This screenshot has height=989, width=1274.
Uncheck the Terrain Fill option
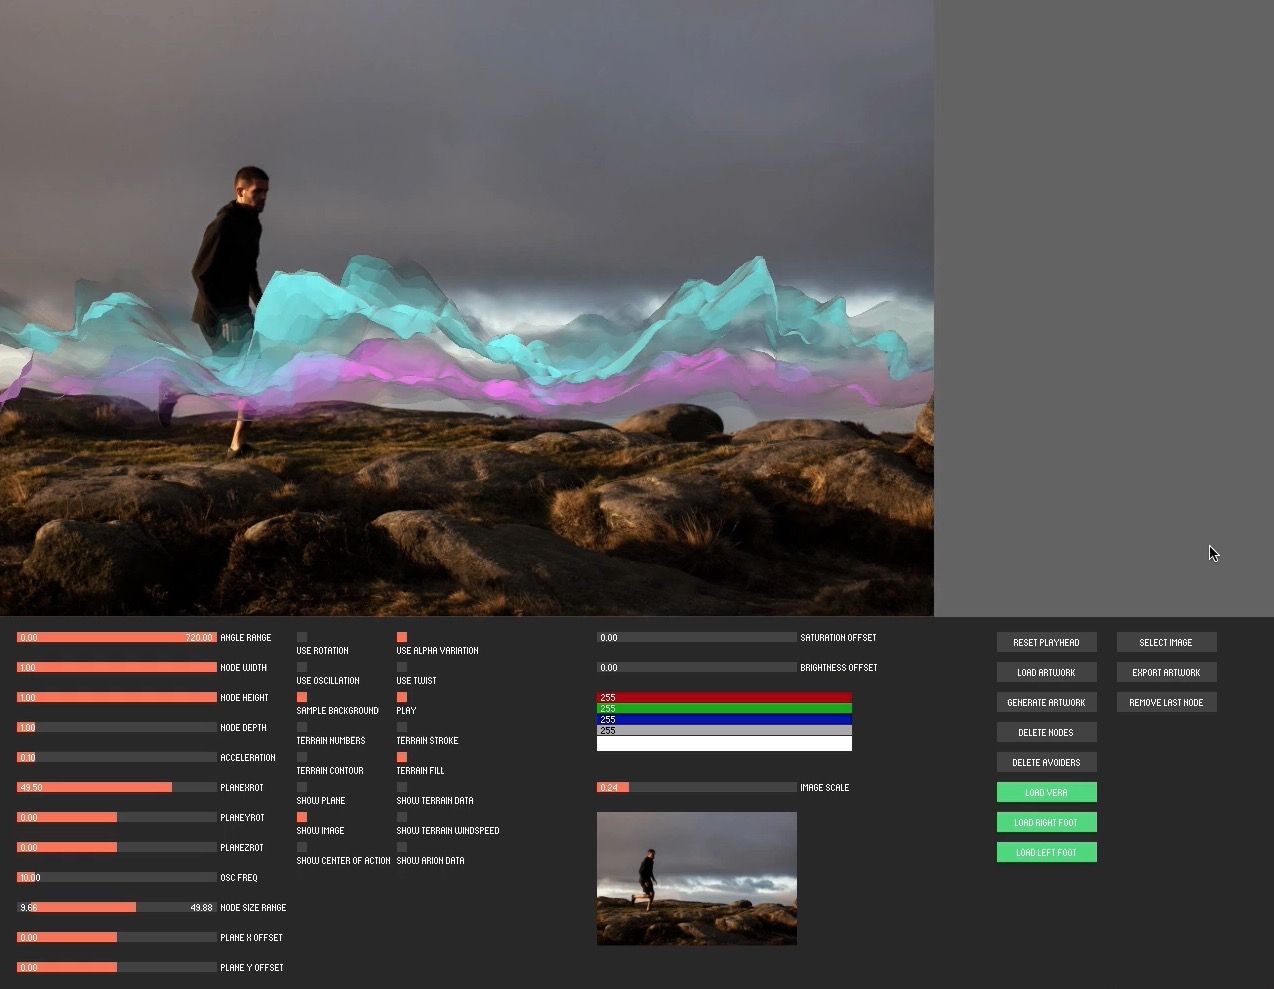pos(402,757)
